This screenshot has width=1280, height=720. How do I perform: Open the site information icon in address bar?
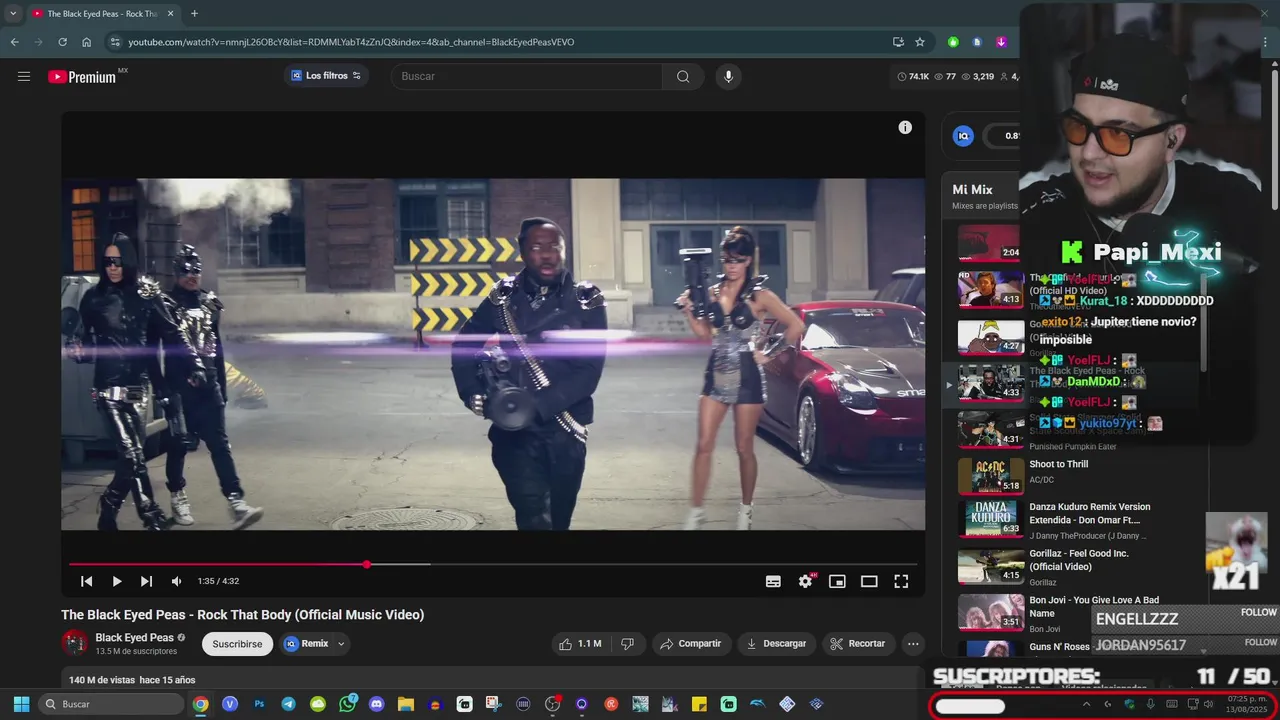(115, 42)
